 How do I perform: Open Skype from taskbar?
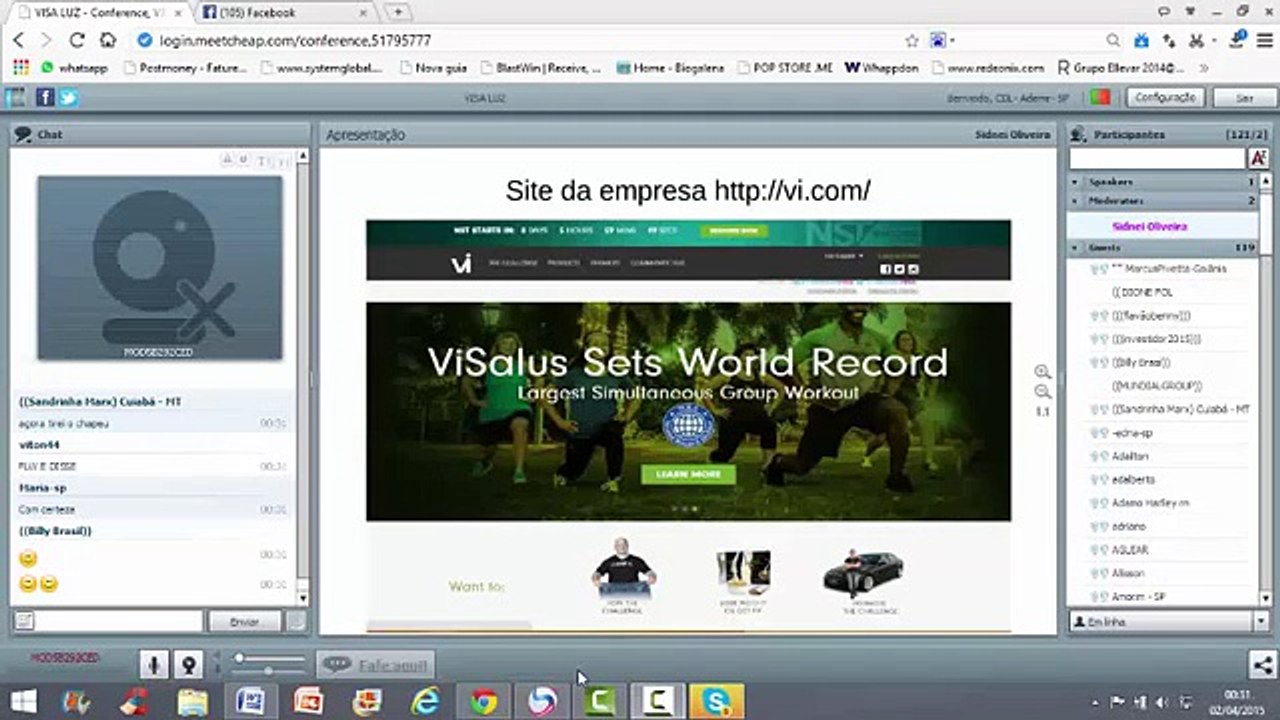pos(716,701)
